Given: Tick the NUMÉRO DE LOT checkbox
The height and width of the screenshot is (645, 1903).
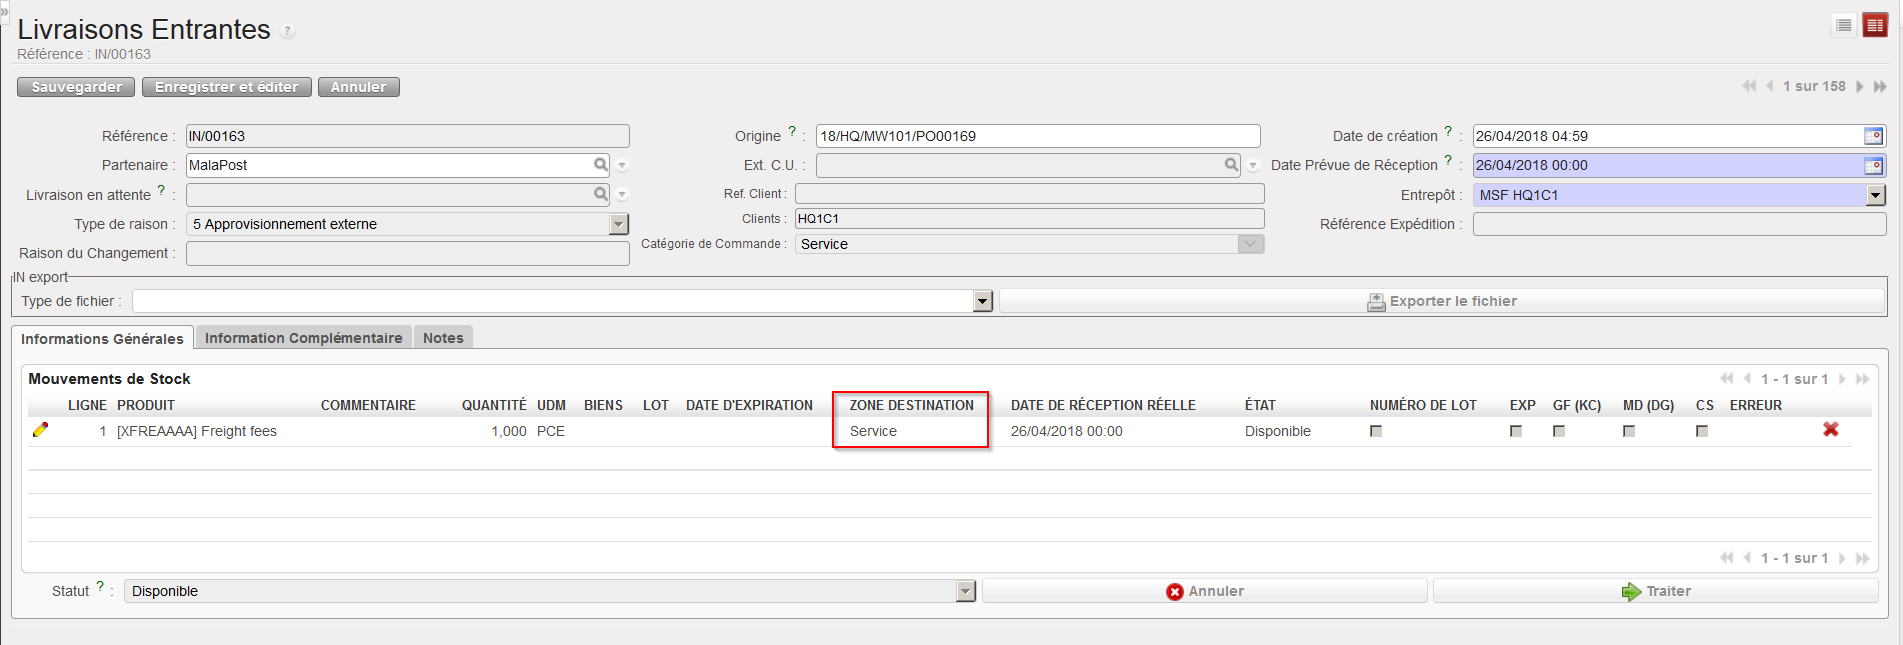Looking at the screenshot, I should pos(1376,431).
